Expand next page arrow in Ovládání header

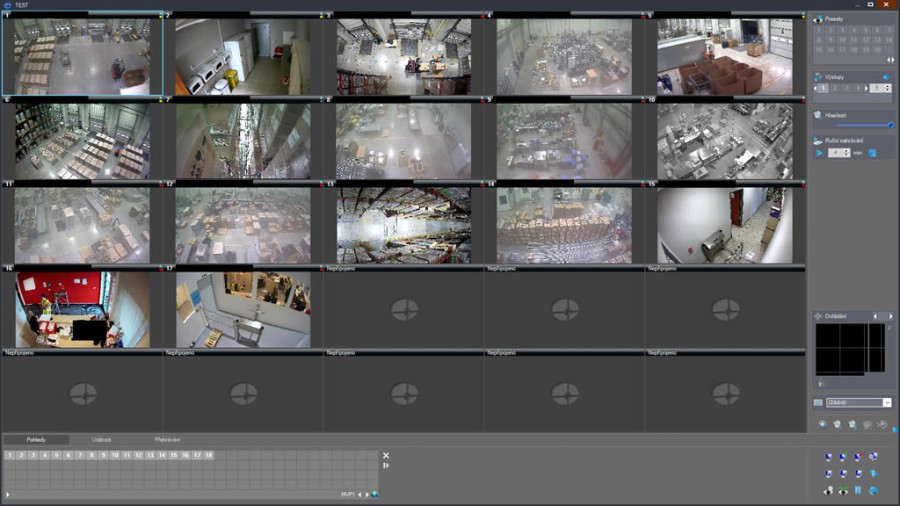point(891,316)
